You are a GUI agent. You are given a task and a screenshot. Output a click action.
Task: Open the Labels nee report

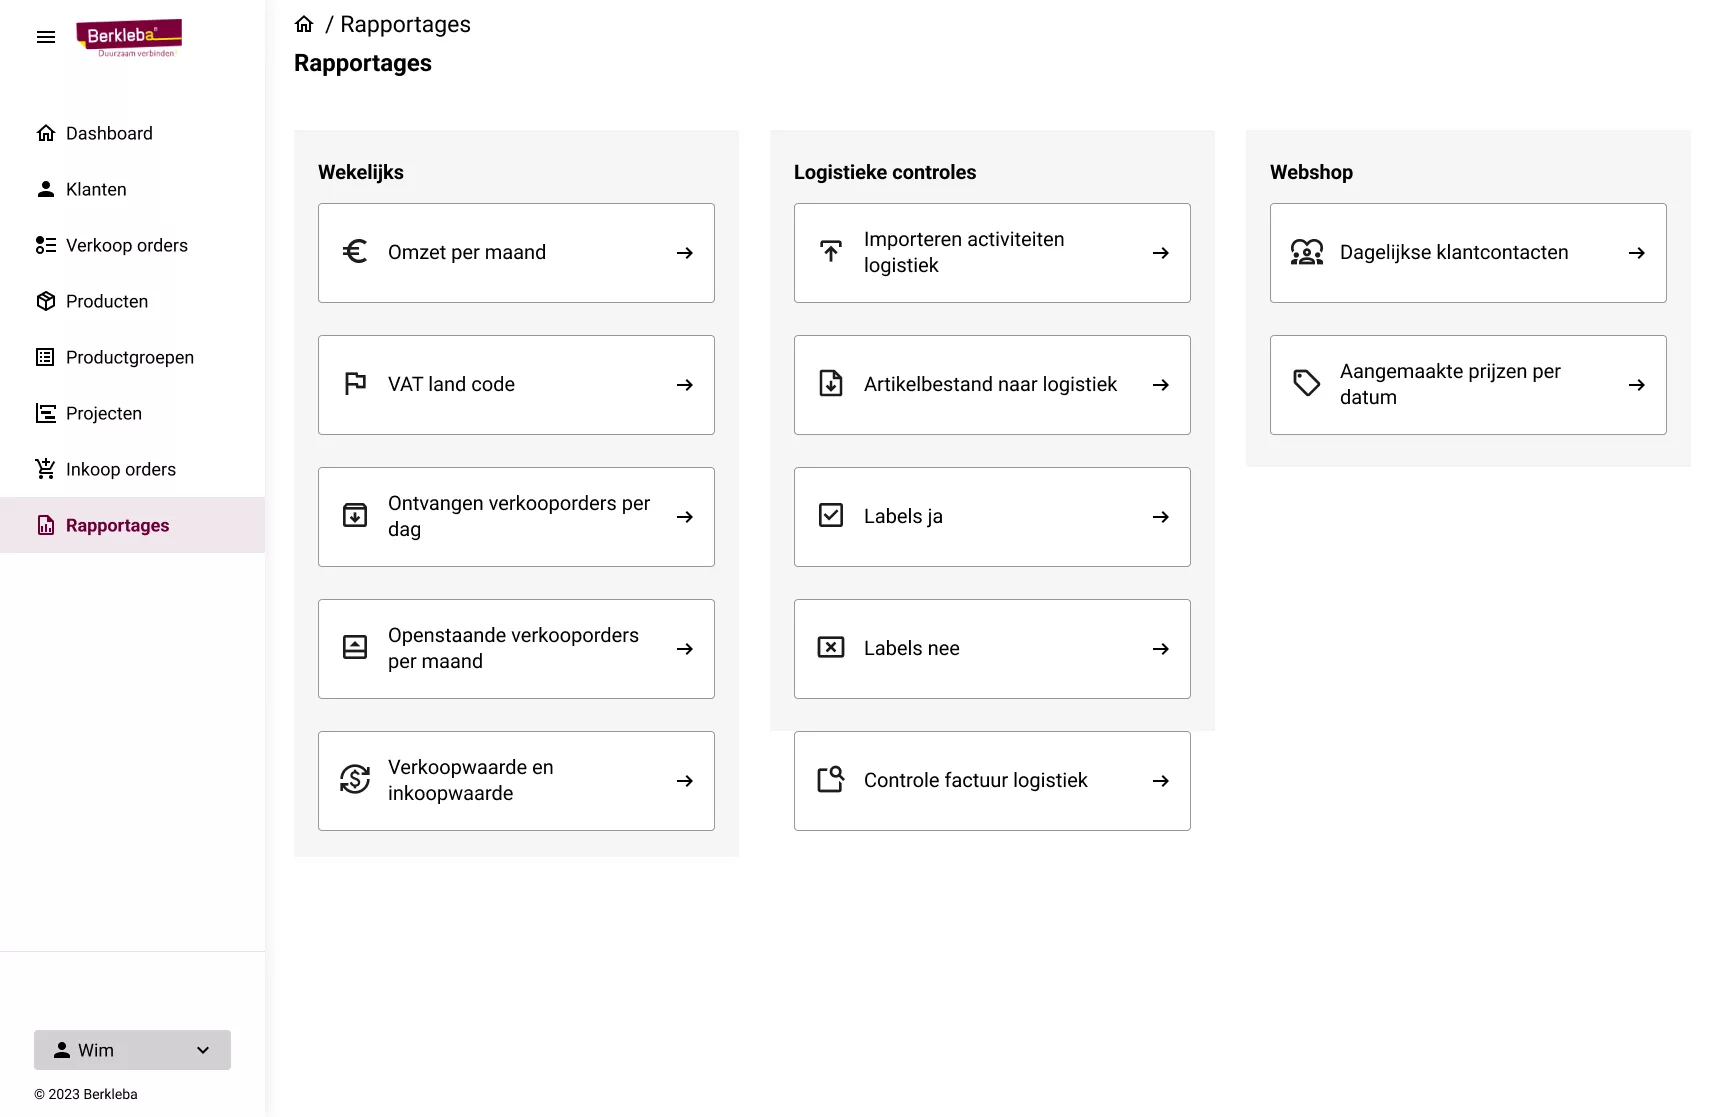(992, 649)
